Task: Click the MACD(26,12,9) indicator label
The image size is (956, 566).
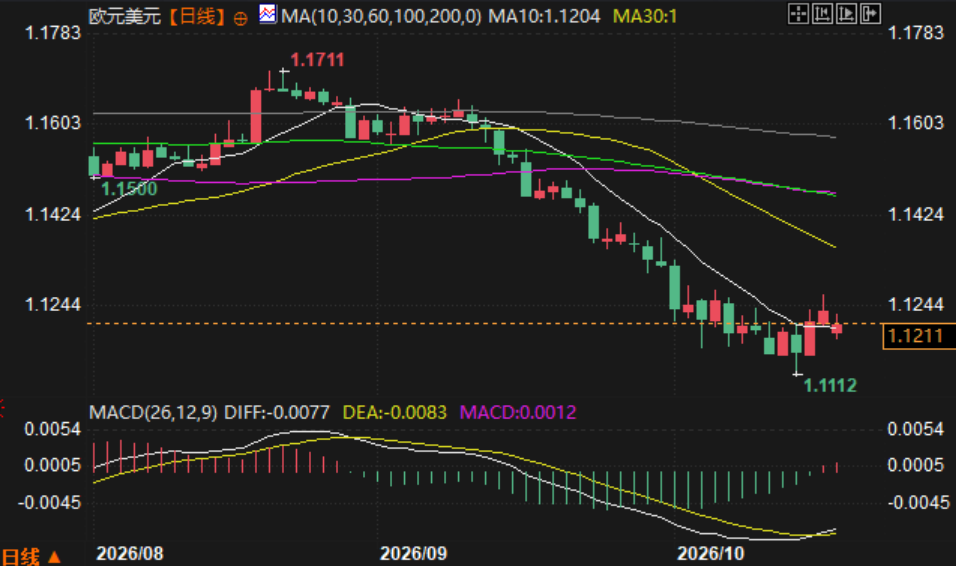Action: click(153, 412)
